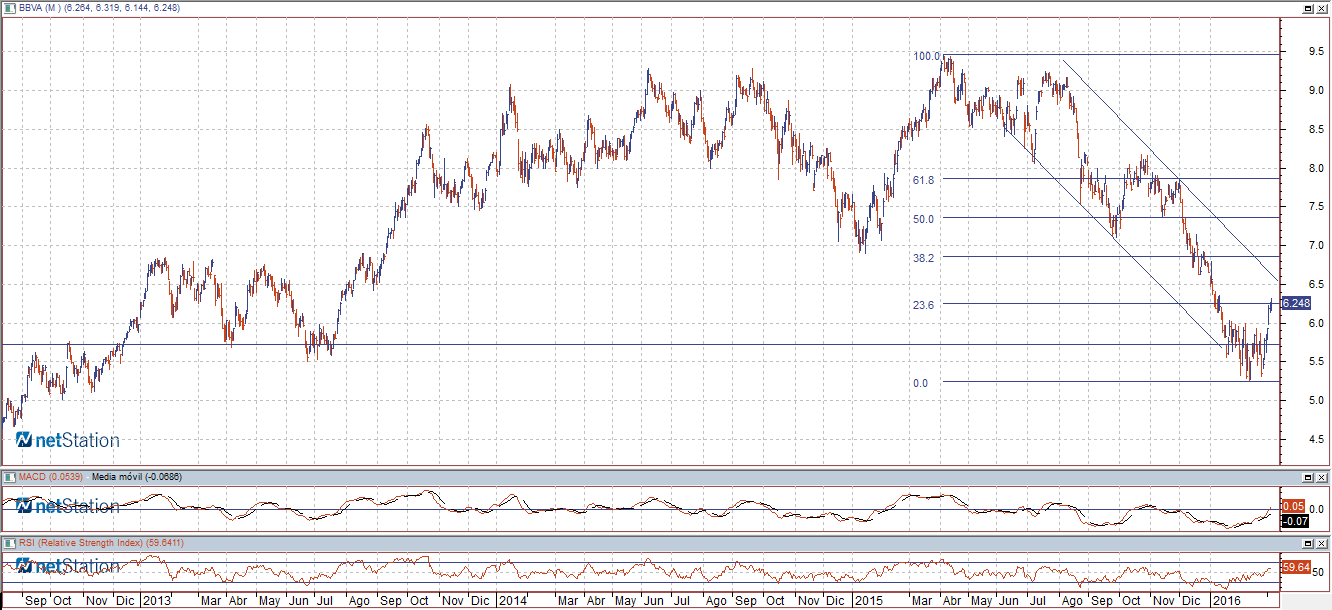This screenshot has width=1332, height=610.
Task: Click the BBVA (M) chart title text
Action: [x=41, y=7]
